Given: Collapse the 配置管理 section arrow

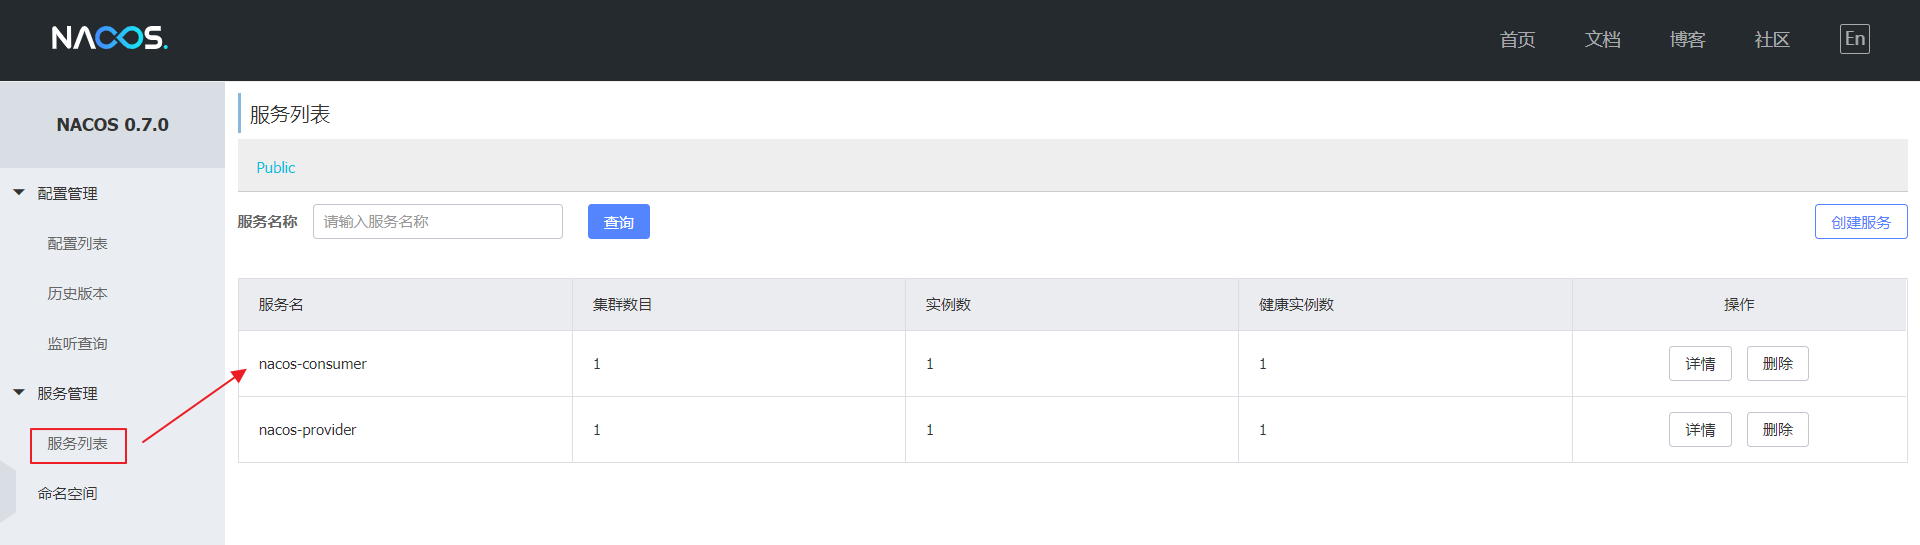Looking at the screenshot, I should tap(19, 192).
